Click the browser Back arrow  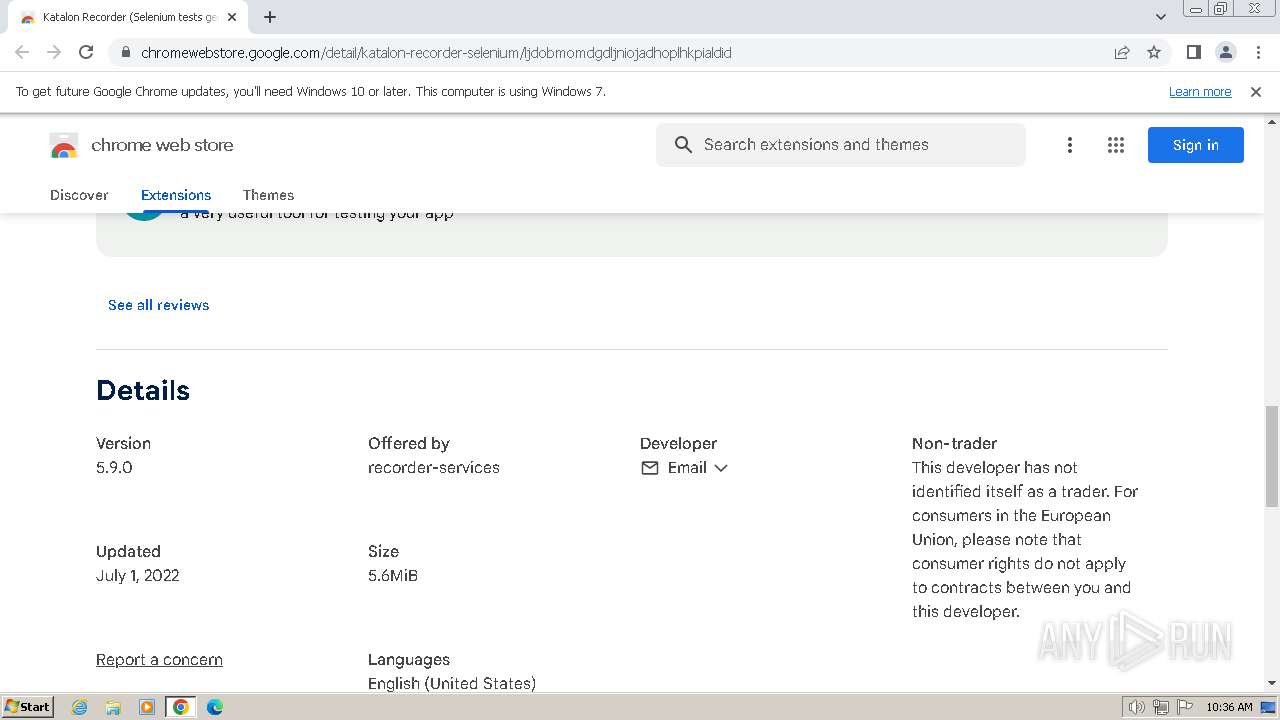point(22,52)
